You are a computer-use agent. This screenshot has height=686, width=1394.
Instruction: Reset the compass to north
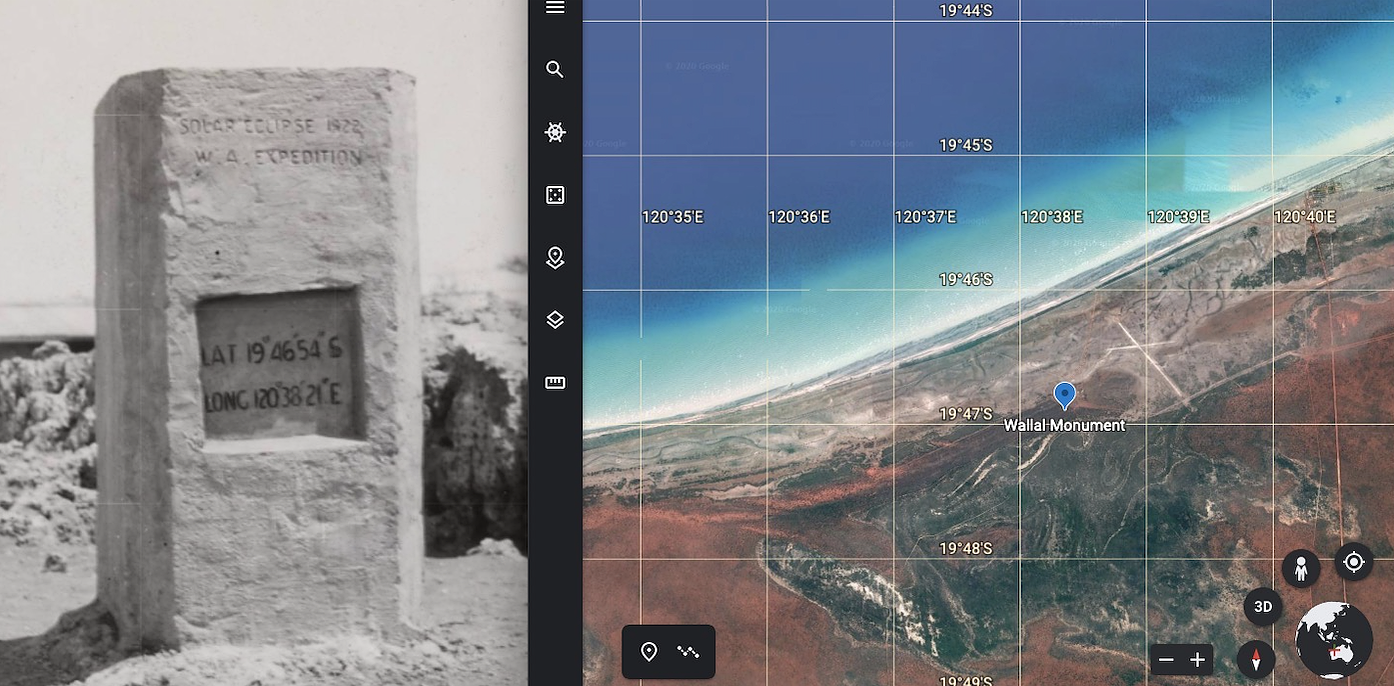tap(1256, 660)
